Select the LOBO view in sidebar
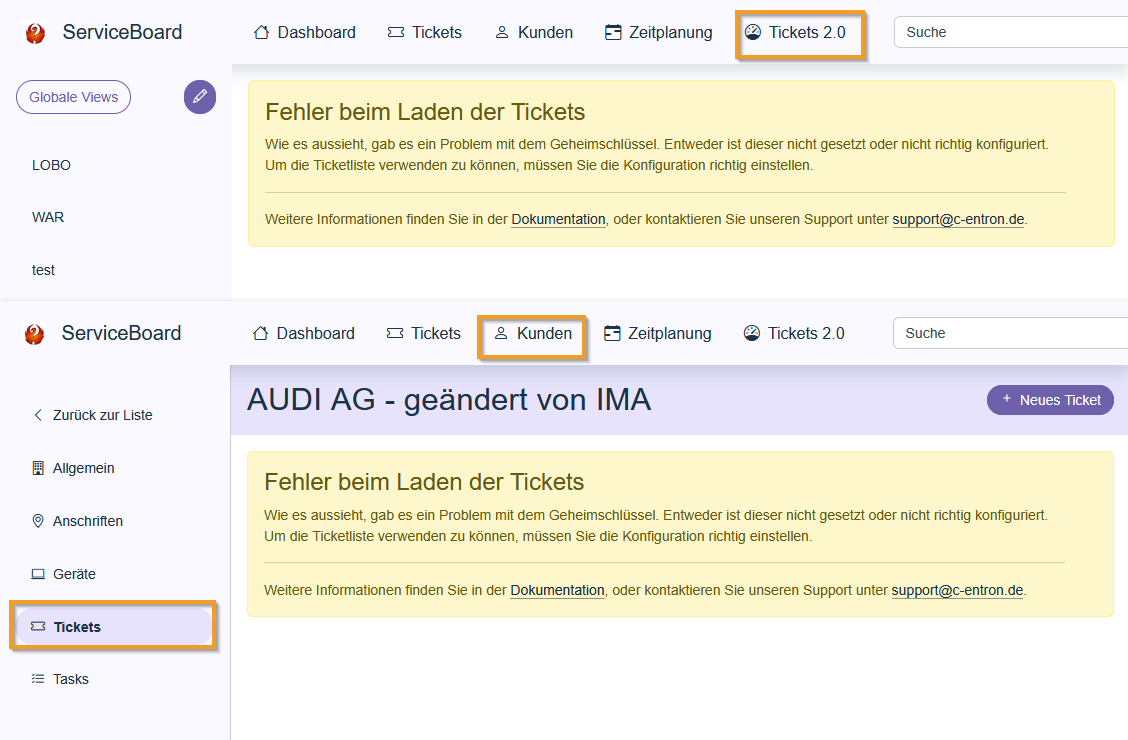The width and height of the screenshot is (1128, 740). coord(52,165)
